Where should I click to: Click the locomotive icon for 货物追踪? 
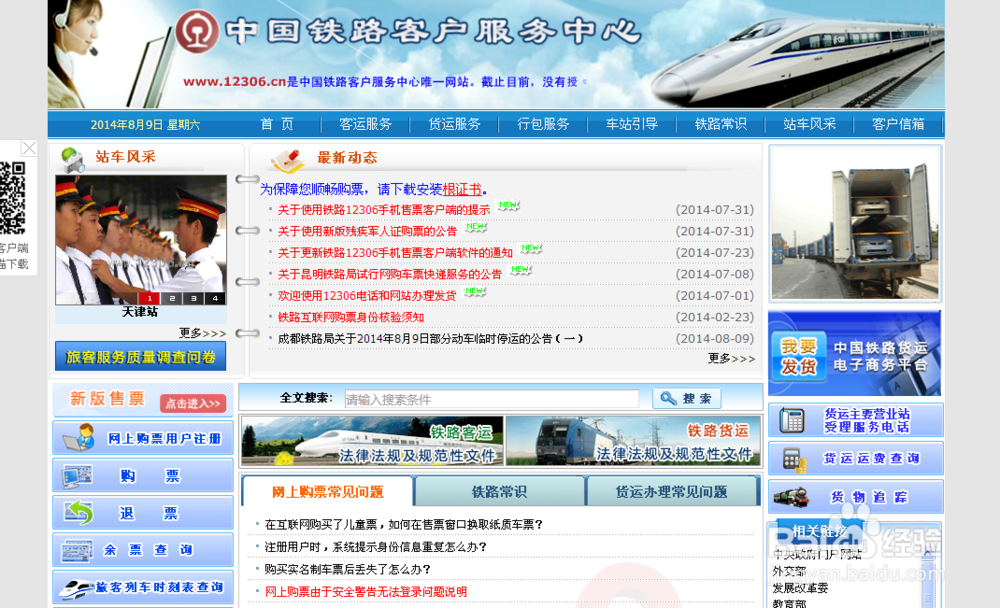pyautogui.click(x=791, y=497)
